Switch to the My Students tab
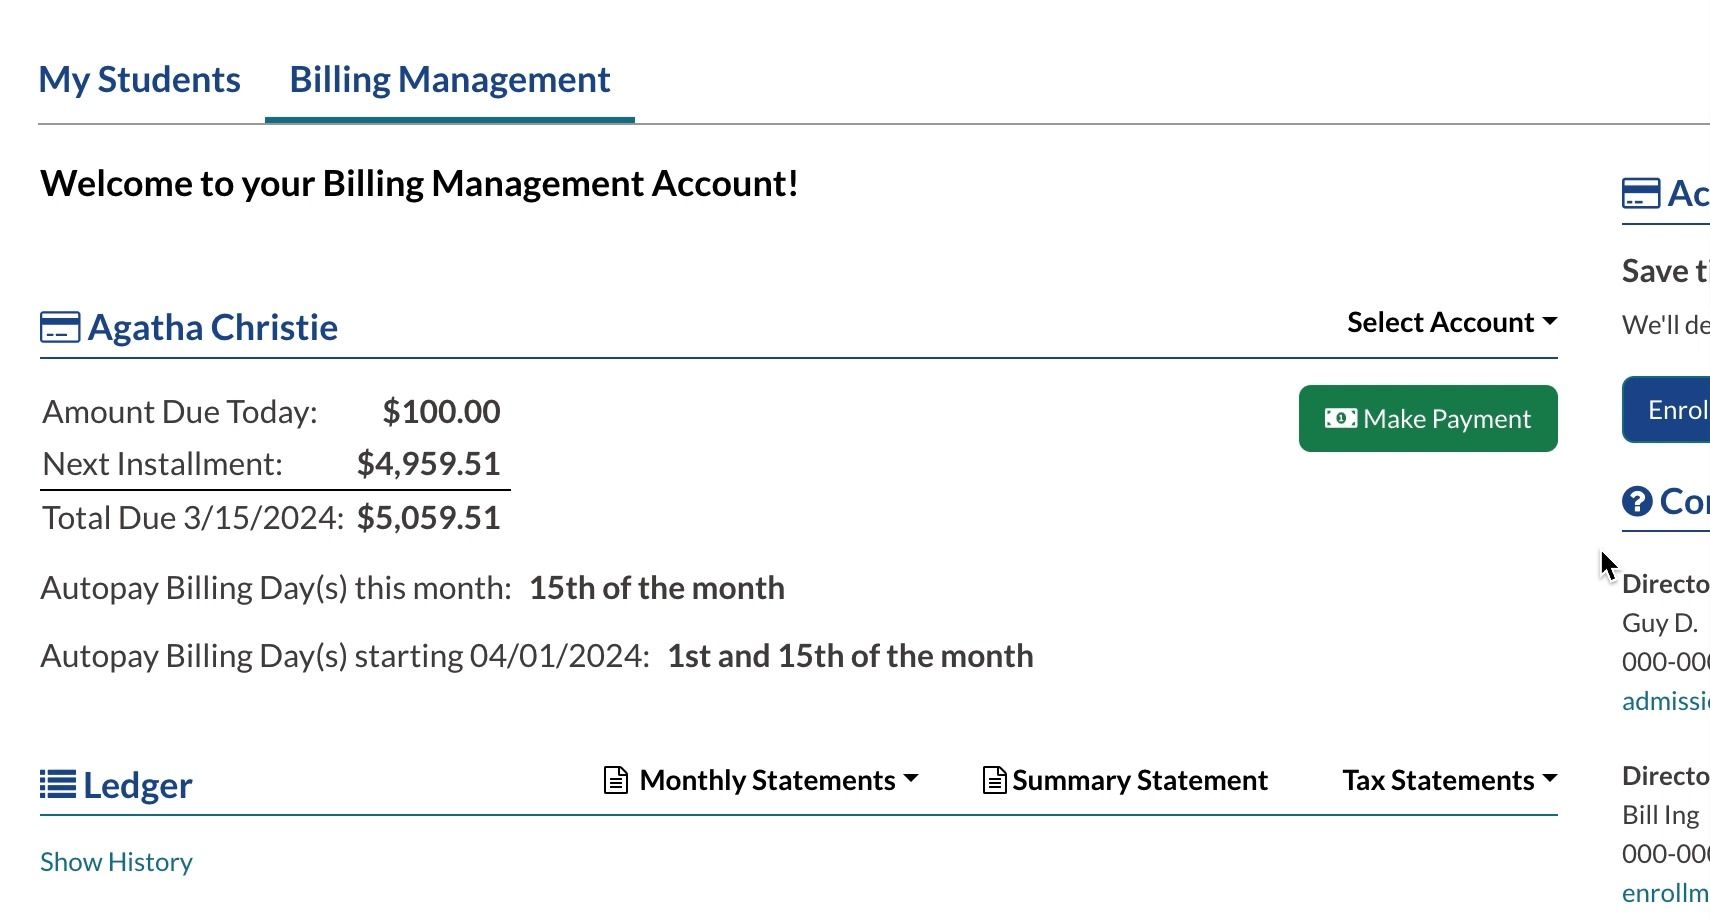 (x=139, y=80)
